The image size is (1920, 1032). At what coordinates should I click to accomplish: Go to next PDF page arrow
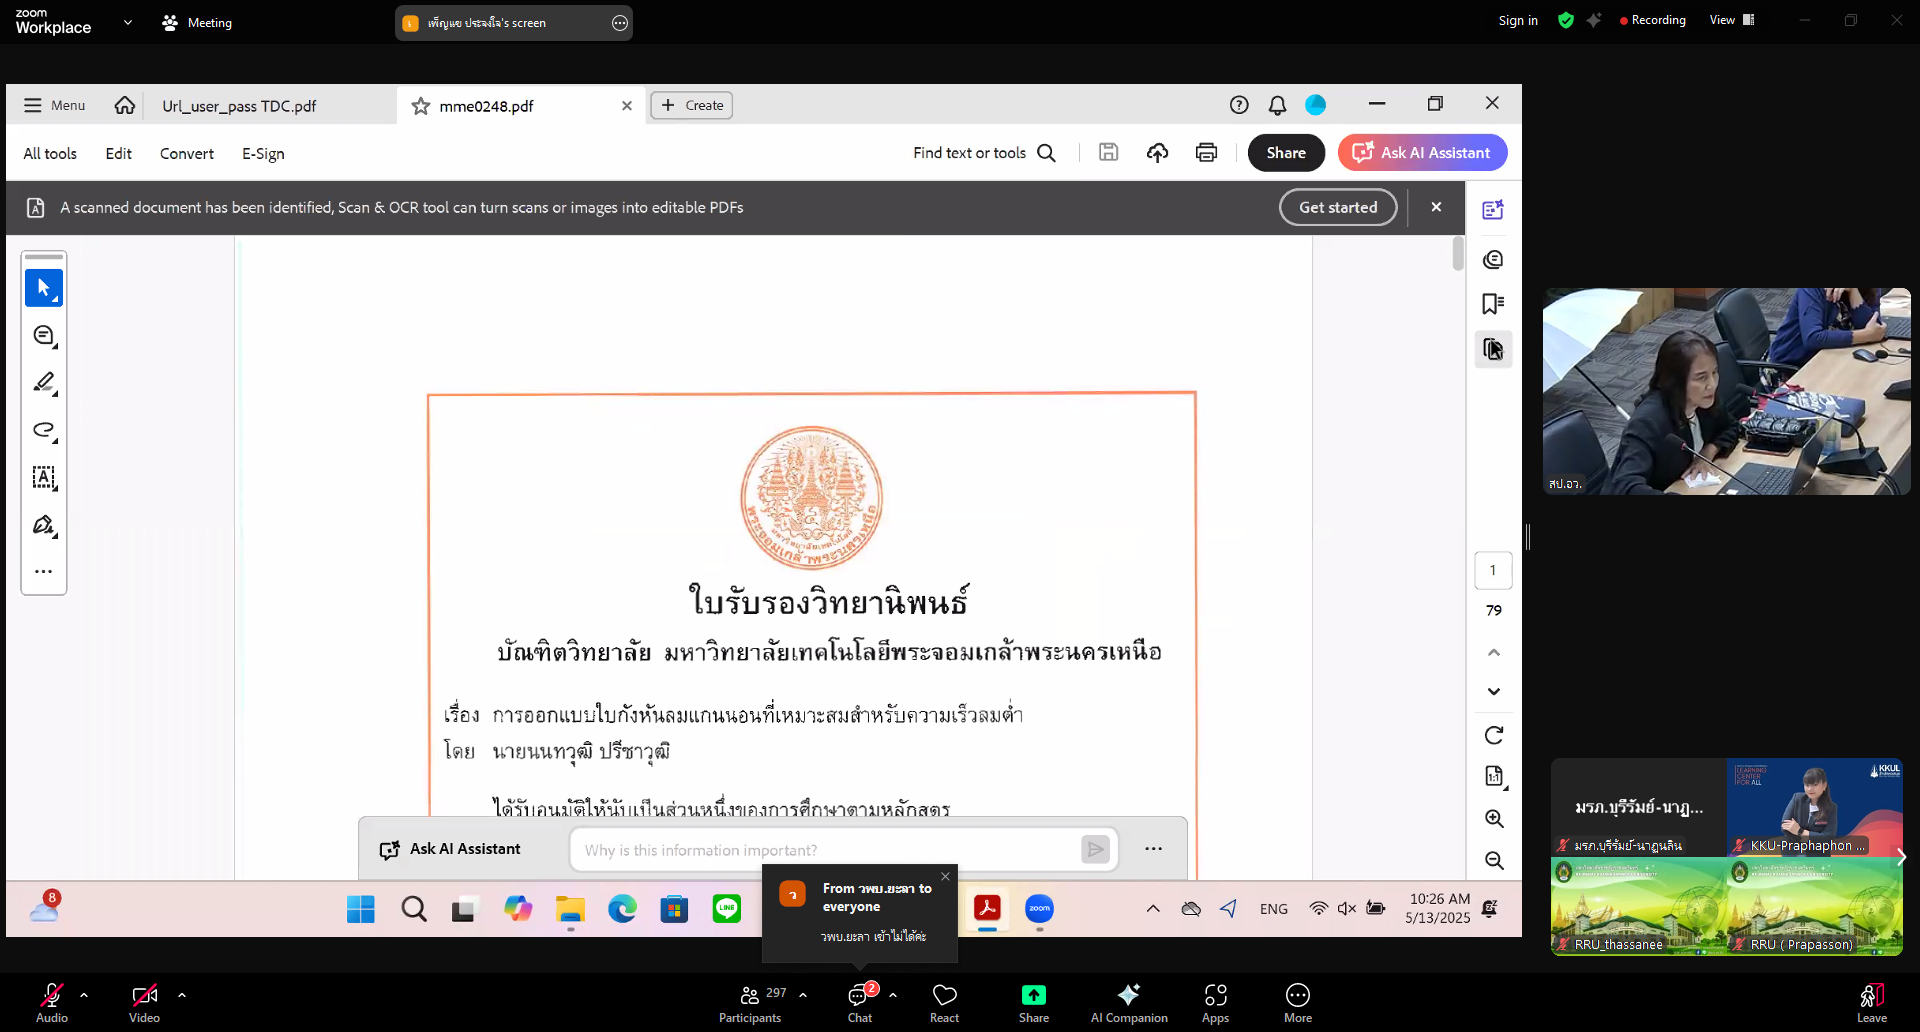[1494, 692]
